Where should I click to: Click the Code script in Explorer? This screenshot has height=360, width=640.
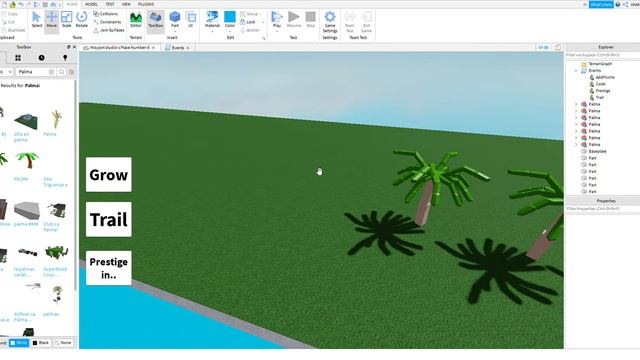pyautogui.click(x=600, y=84)
